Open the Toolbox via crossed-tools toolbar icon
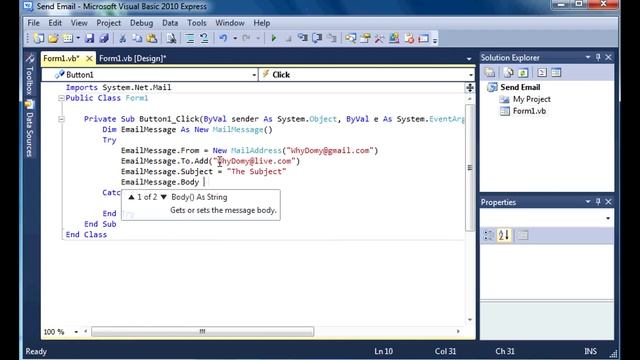Viewport: 640px width, 360px height. 379,38
